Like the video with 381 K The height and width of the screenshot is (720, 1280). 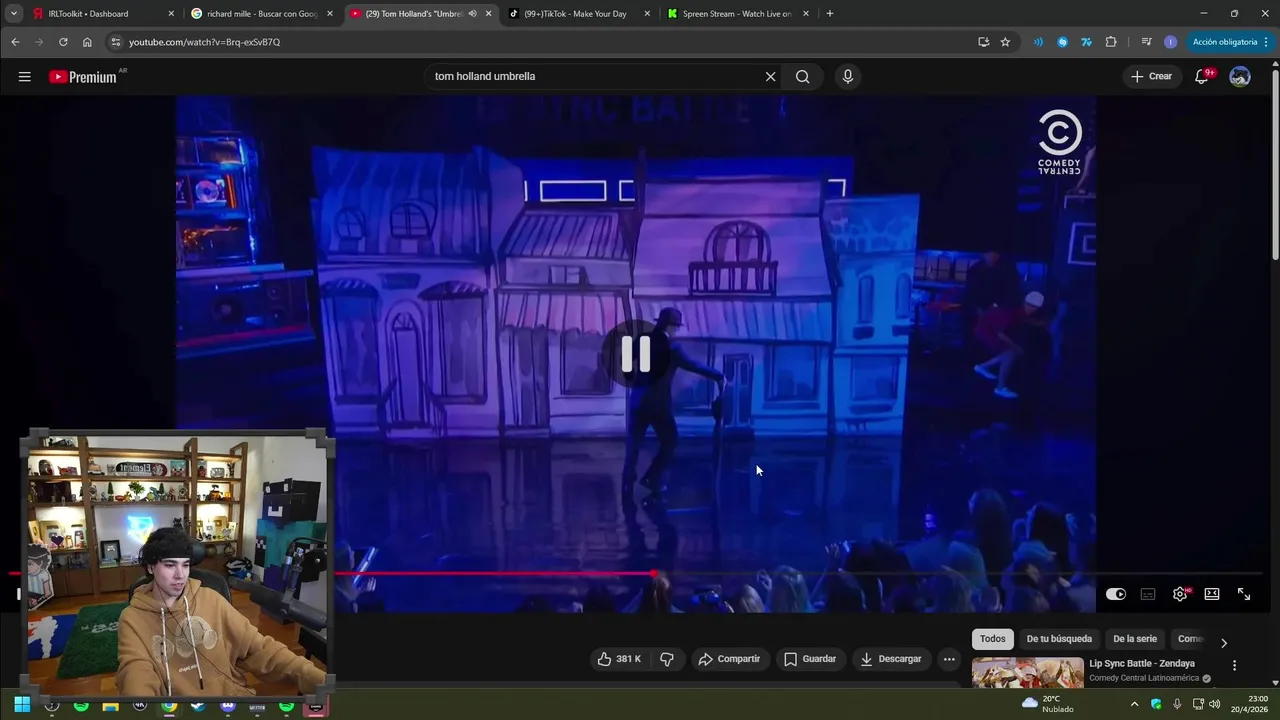click(x=619, y=659)
